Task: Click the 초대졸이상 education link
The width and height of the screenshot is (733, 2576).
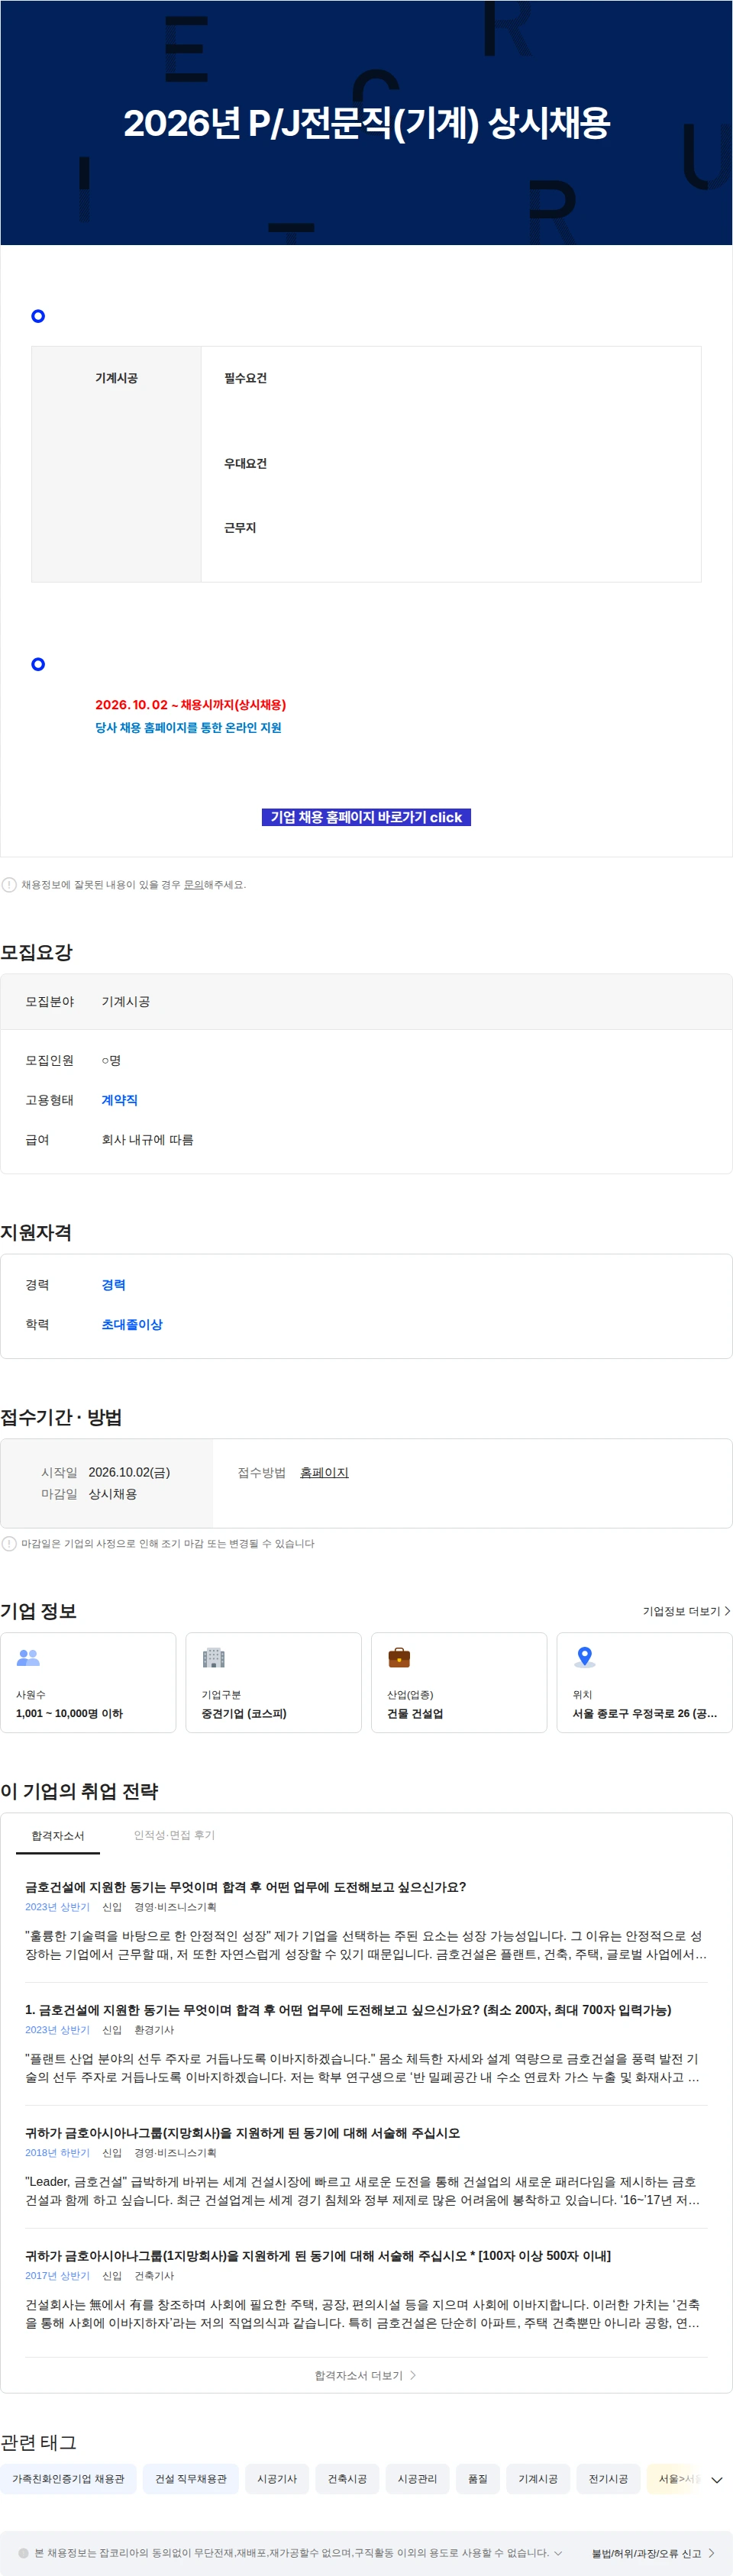Action: click(x=132, y=1324)
